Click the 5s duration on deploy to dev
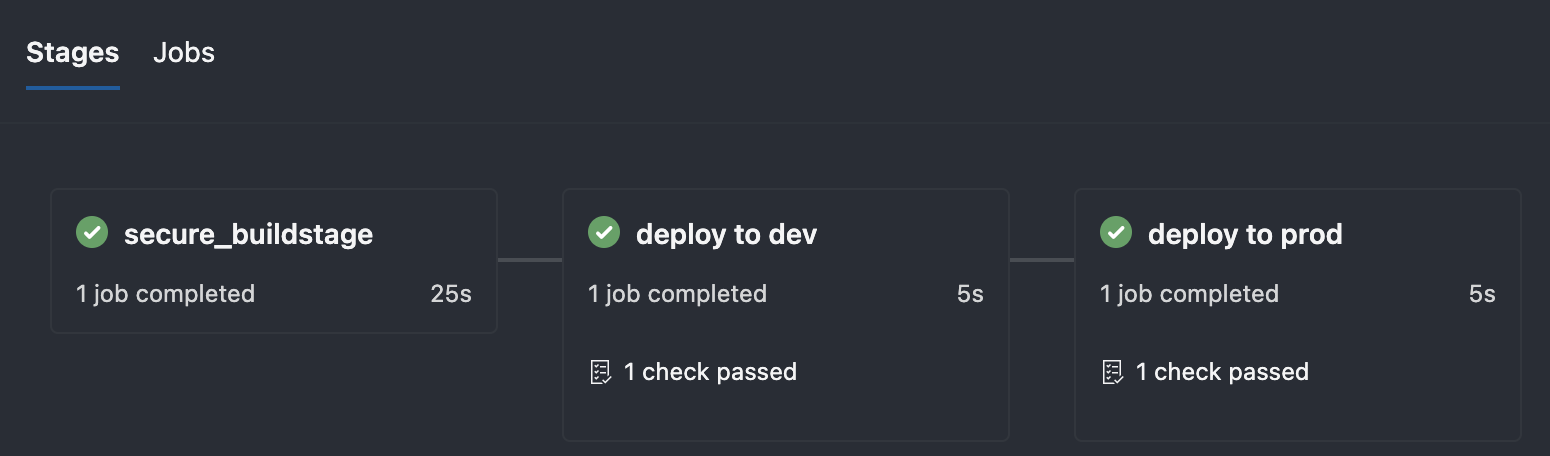 coord(970,294)
